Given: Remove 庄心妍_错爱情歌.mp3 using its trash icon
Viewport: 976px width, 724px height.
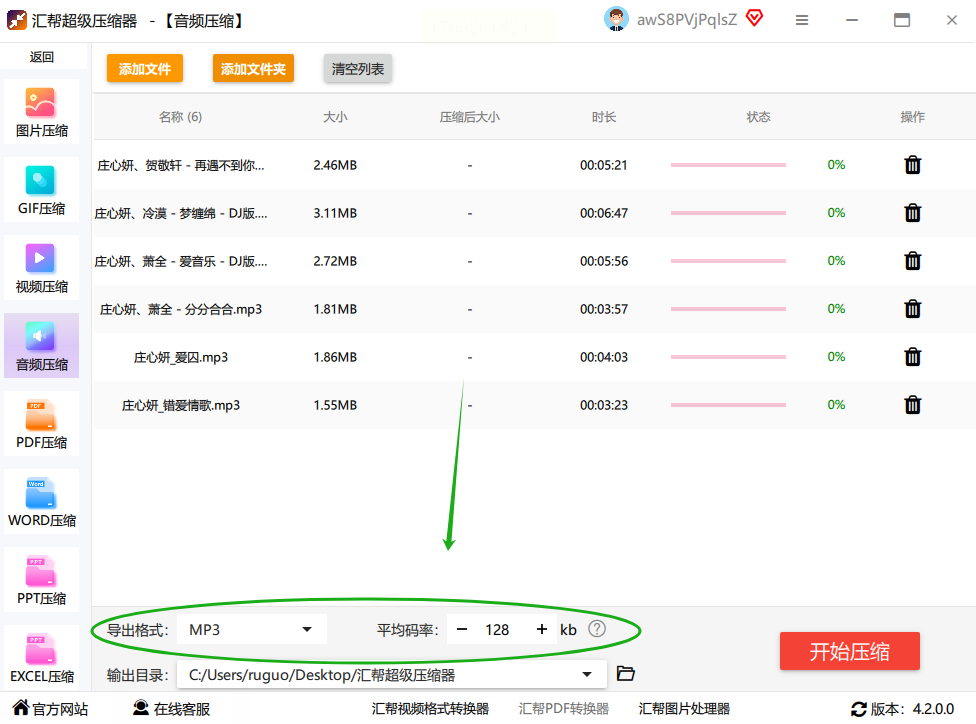Looking at the screenshot, I should pyautogui.click(x=913, y=405).
